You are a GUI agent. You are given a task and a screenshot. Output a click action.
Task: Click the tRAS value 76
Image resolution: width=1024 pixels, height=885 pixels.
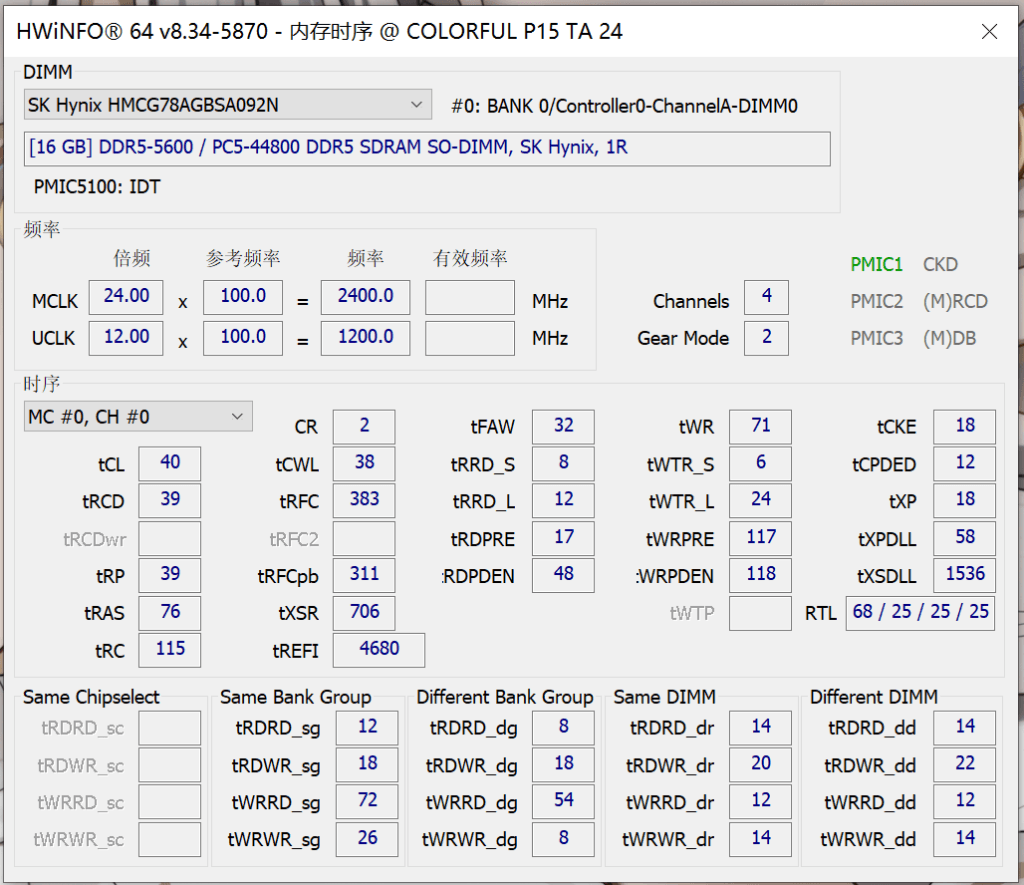coord(170,613)
